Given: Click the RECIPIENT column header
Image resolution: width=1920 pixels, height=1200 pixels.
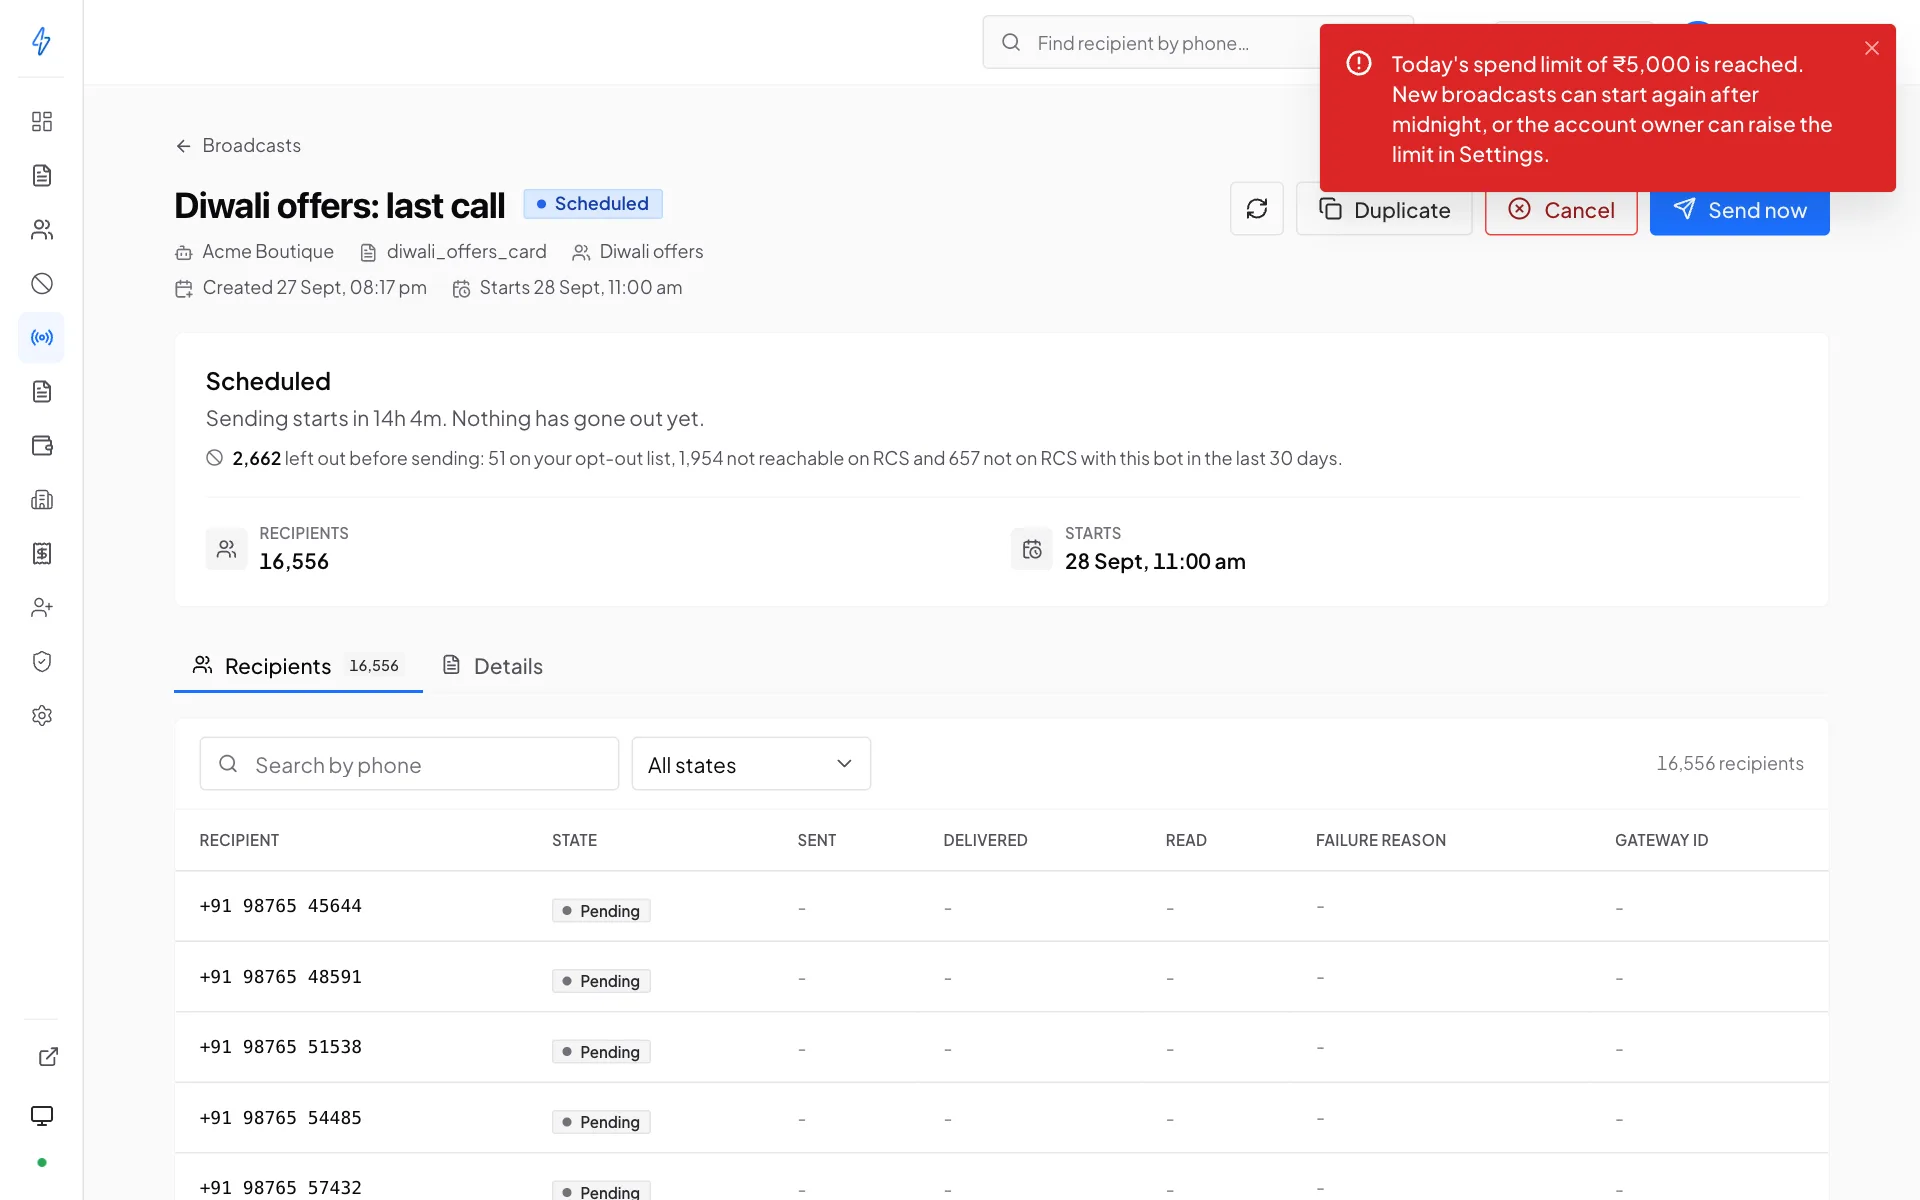Looking at the screenshot, I should tap(239, 841).
